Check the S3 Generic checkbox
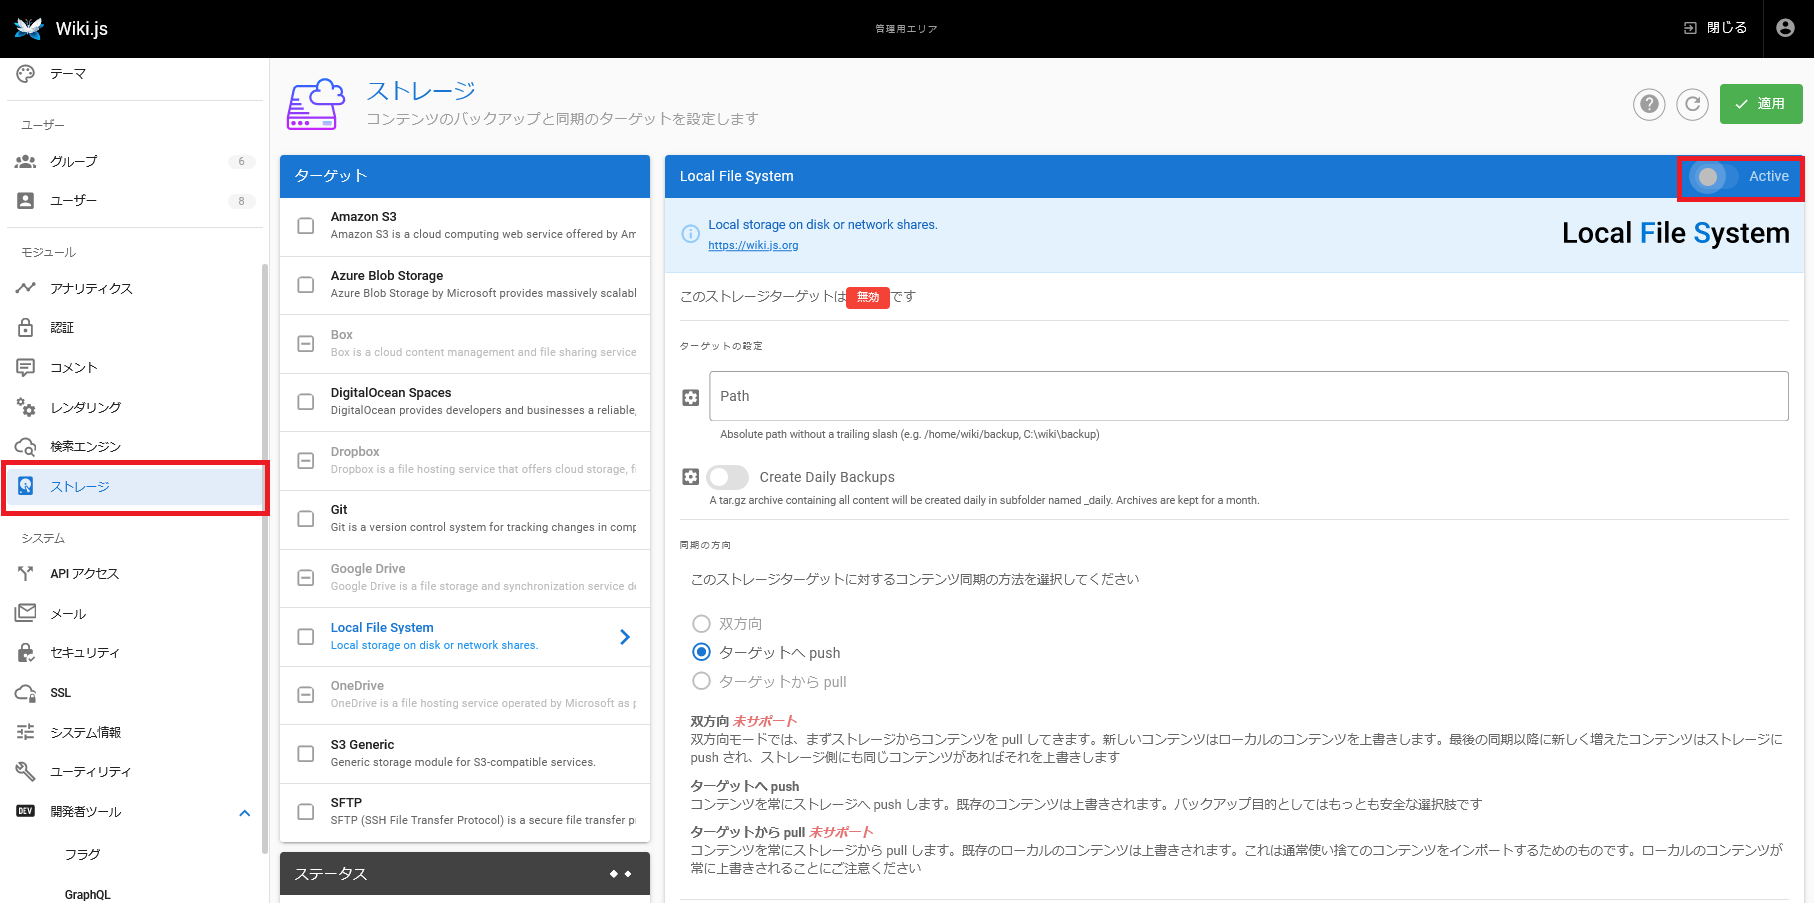The image size is (1814, 903). [x=306, y=754]
